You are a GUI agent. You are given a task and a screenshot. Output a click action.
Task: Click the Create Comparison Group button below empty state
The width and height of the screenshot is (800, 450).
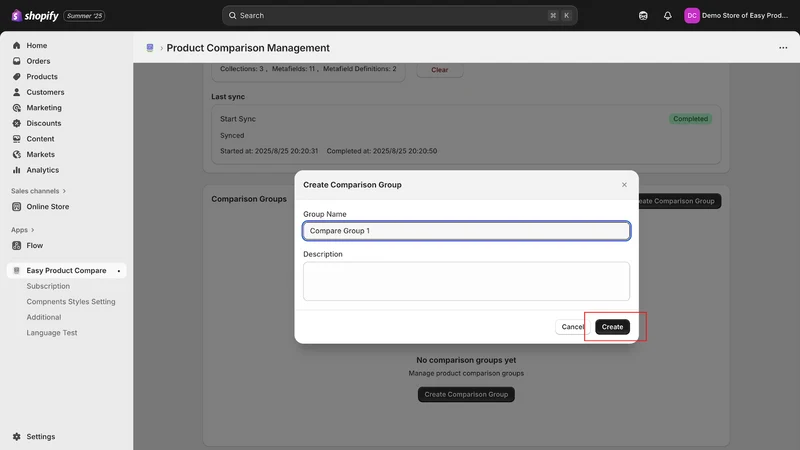466,394
